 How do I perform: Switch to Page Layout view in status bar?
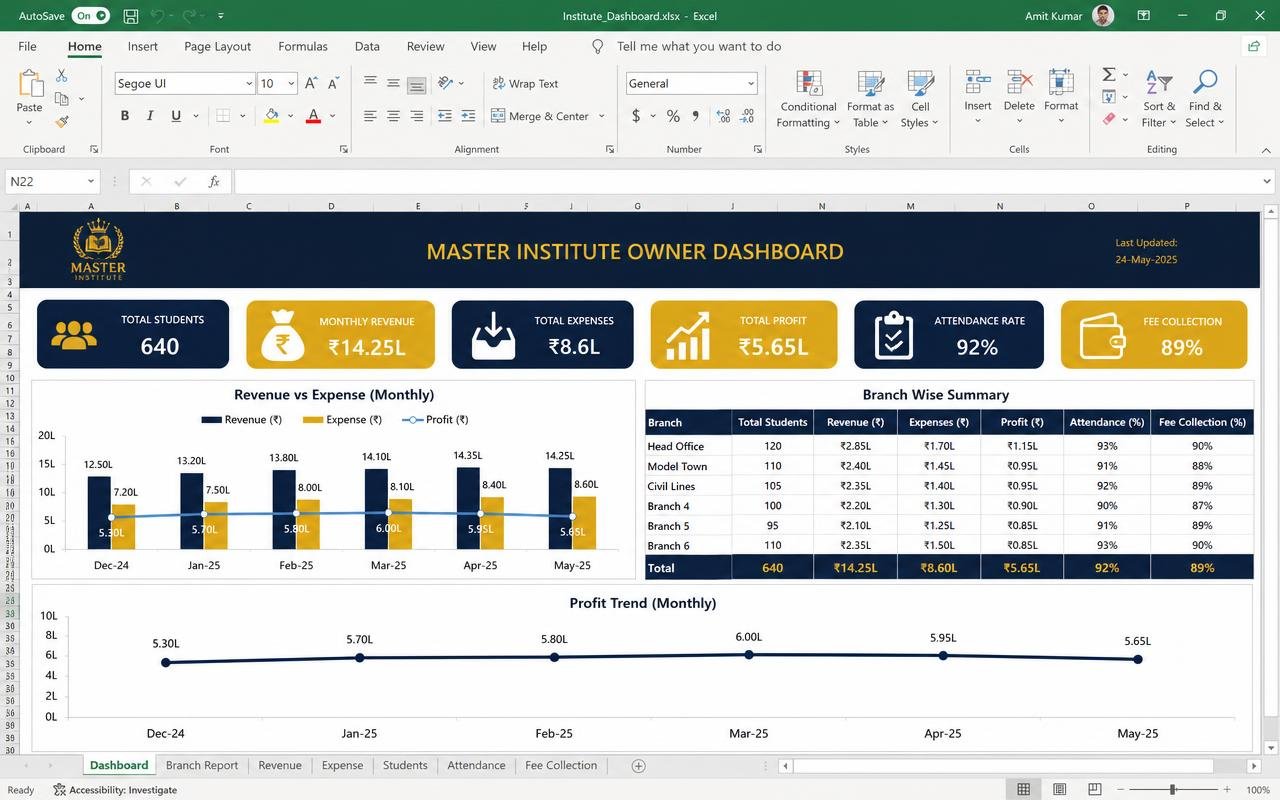pos(1059,790)
